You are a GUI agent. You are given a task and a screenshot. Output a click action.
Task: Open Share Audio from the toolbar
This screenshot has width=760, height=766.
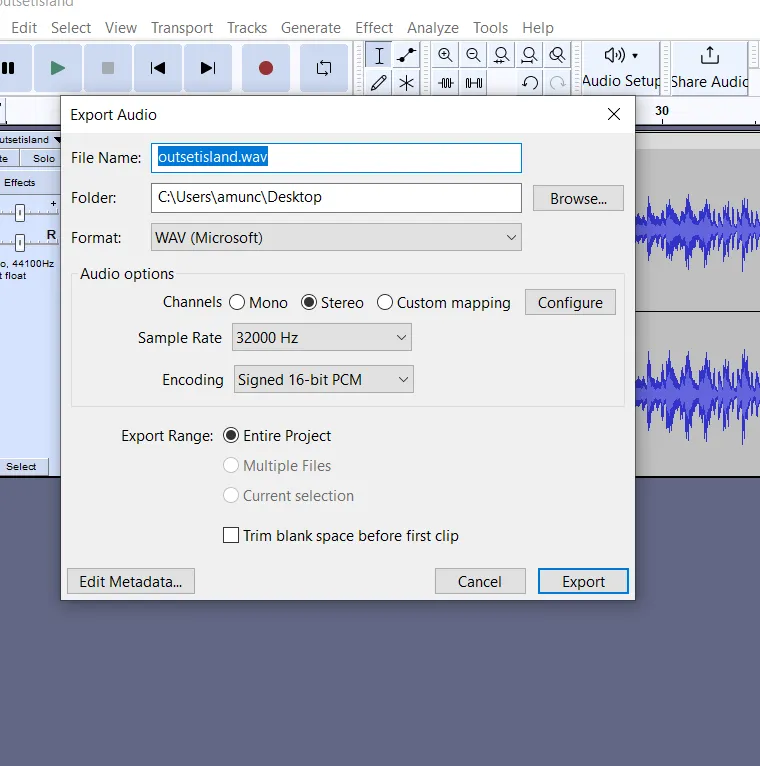(709, 68)
